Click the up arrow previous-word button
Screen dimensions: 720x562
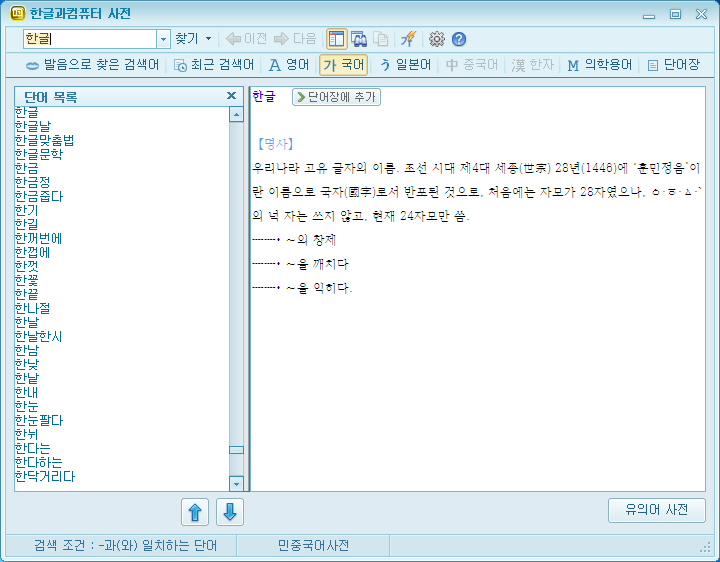coord(195,511)
